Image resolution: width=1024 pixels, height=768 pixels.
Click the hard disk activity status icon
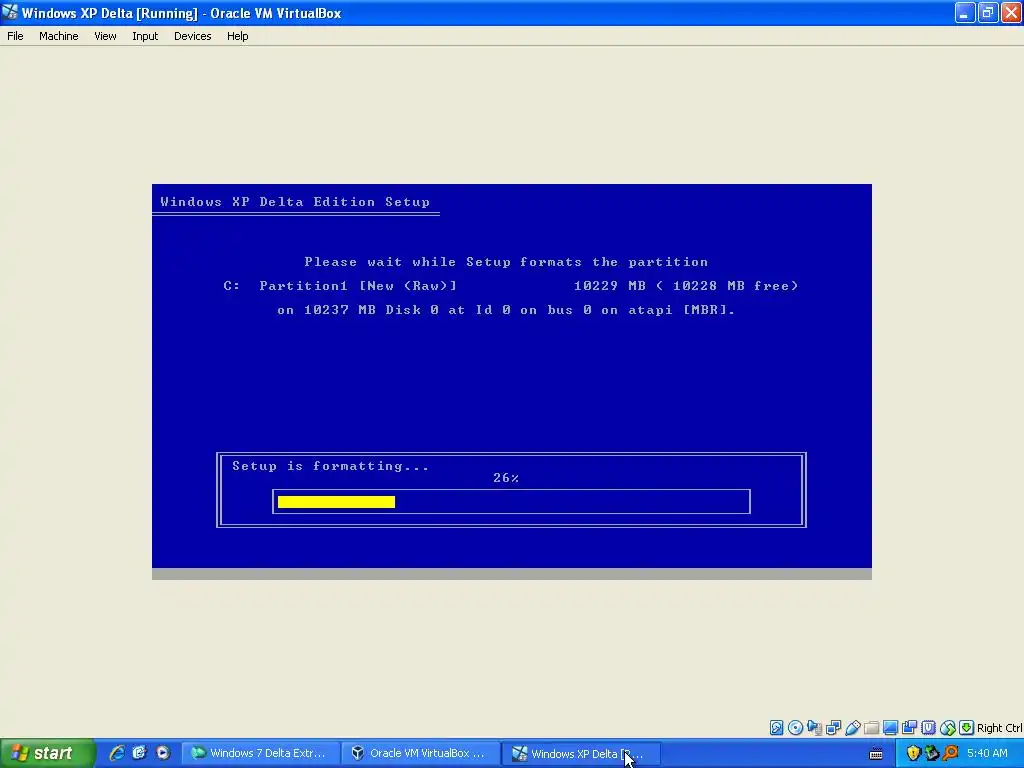776,728
